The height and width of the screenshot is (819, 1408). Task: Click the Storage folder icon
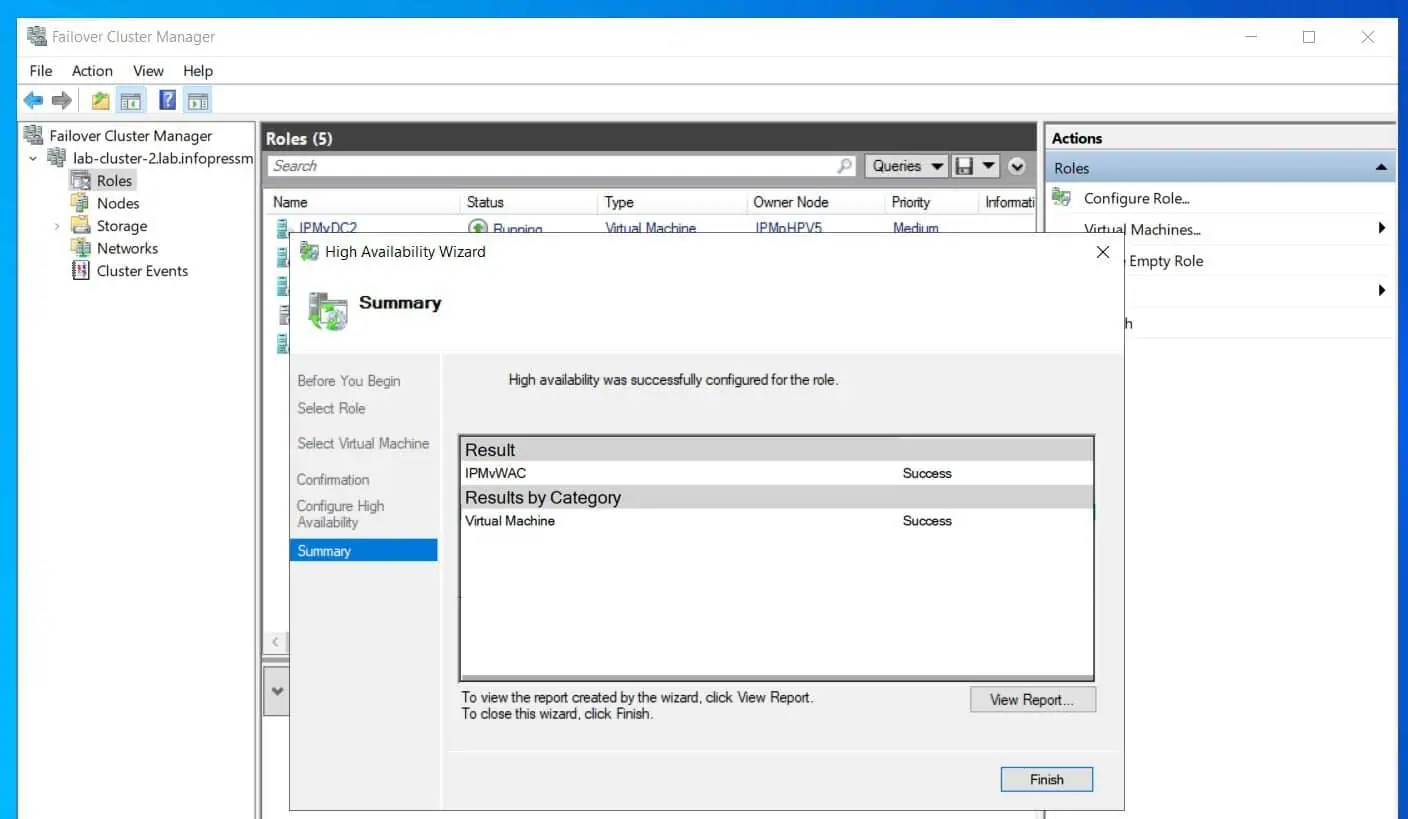80,226
